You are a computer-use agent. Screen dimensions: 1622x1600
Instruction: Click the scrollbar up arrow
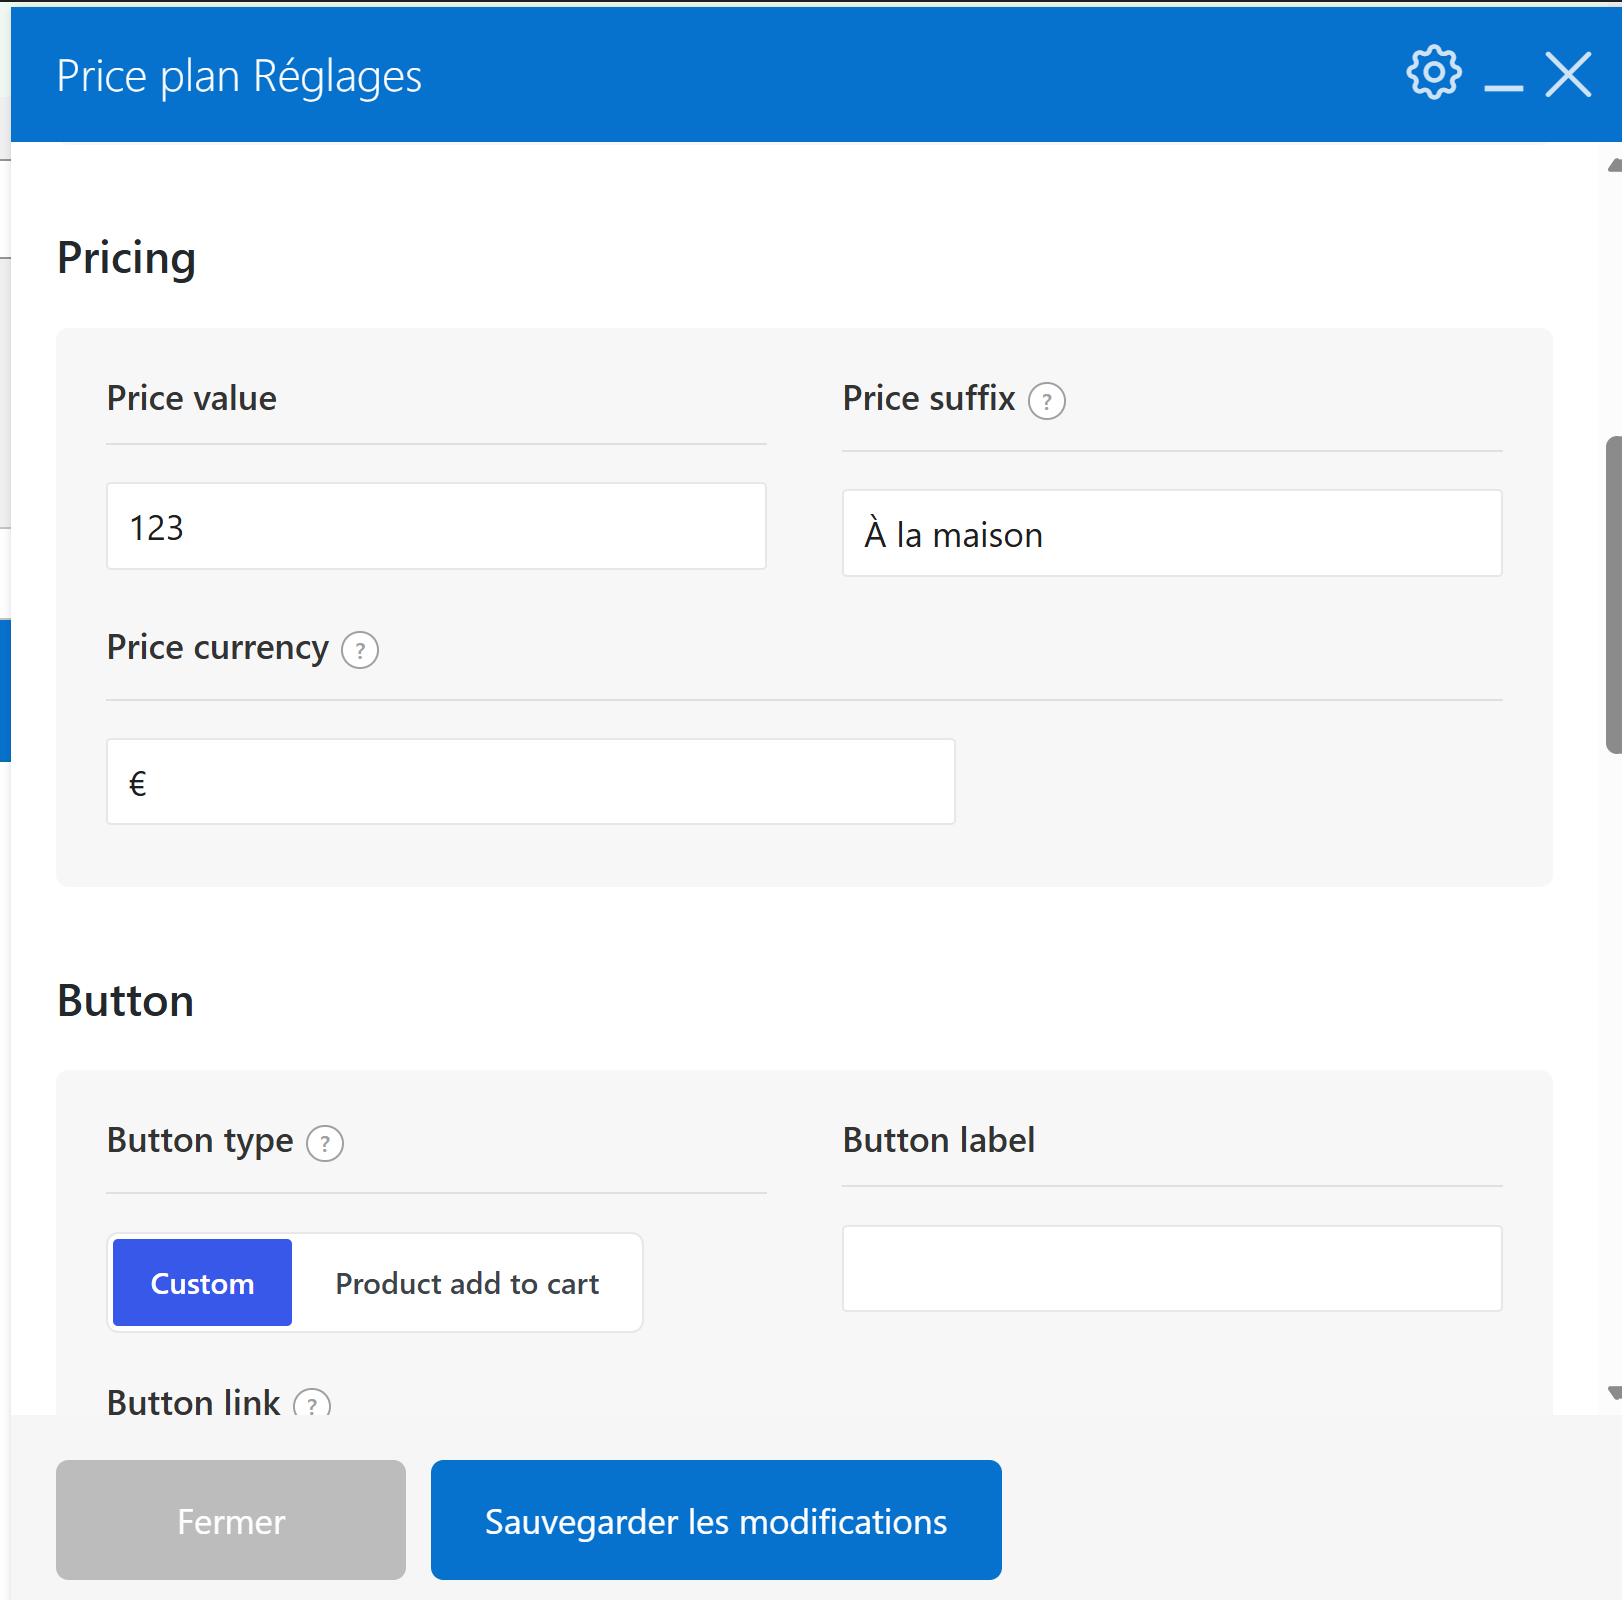click(1614, 166)
